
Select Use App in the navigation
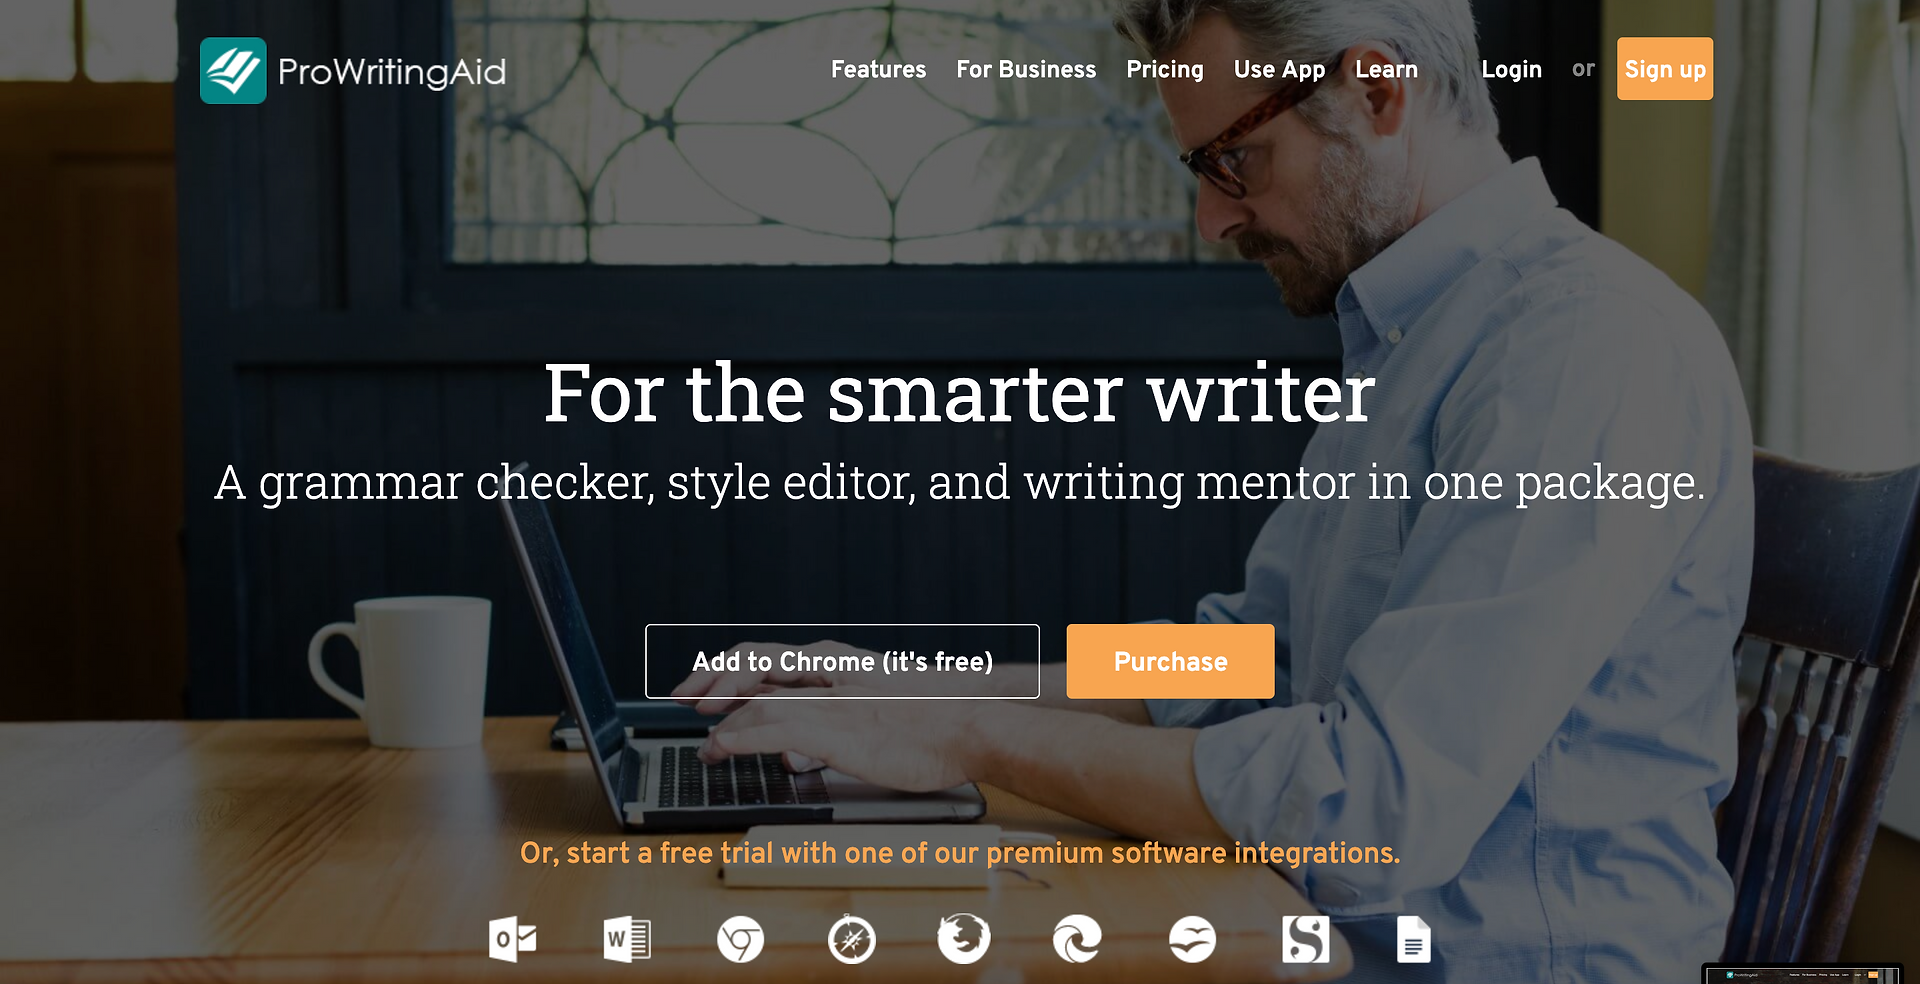click(x=1279, y=69)
